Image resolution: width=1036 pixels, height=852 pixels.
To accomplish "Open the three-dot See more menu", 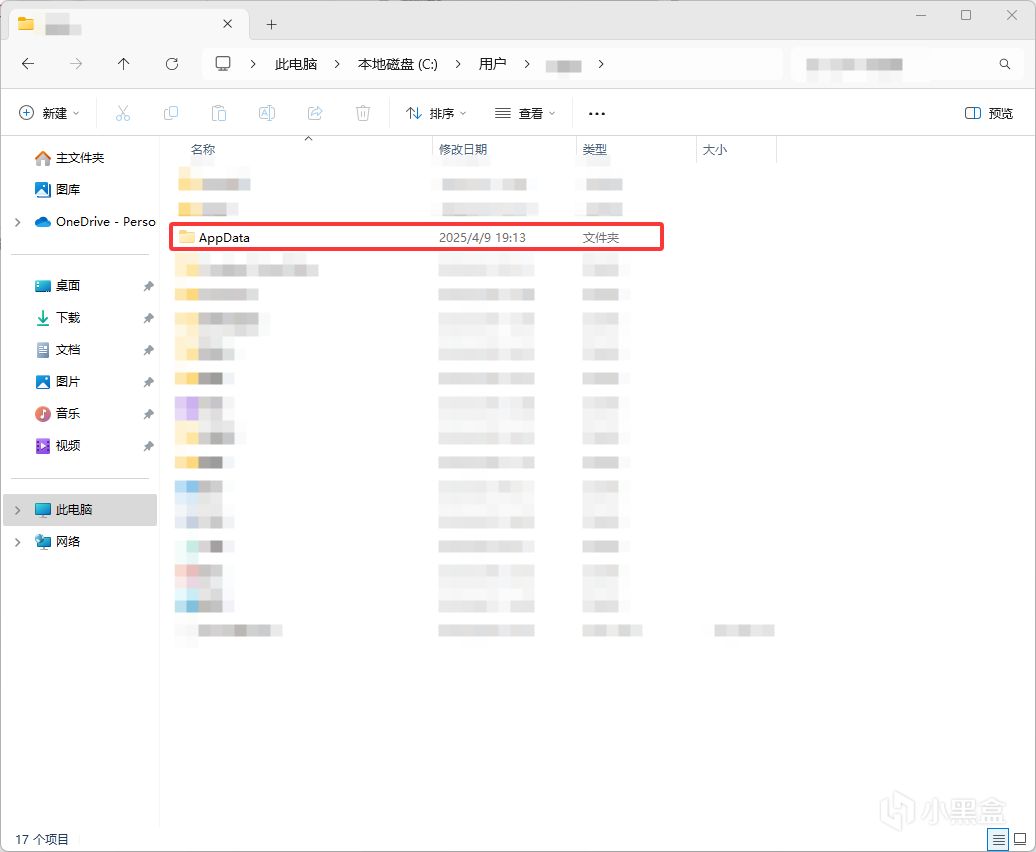I will tap(597, 114).
